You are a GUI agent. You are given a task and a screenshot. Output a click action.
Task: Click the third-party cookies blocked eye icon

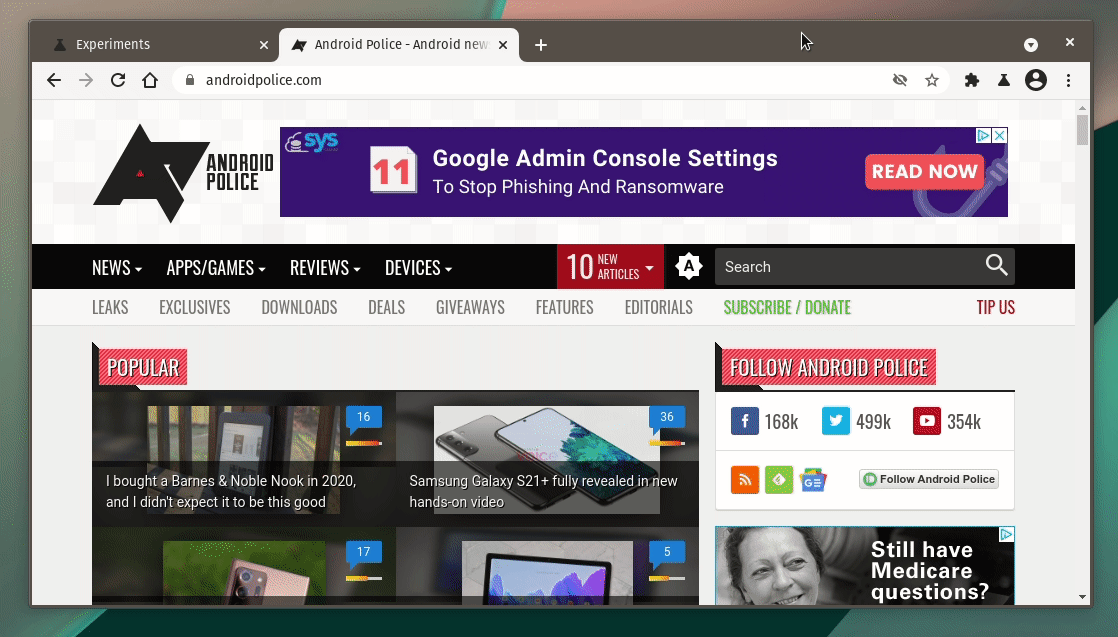(900, 80)
